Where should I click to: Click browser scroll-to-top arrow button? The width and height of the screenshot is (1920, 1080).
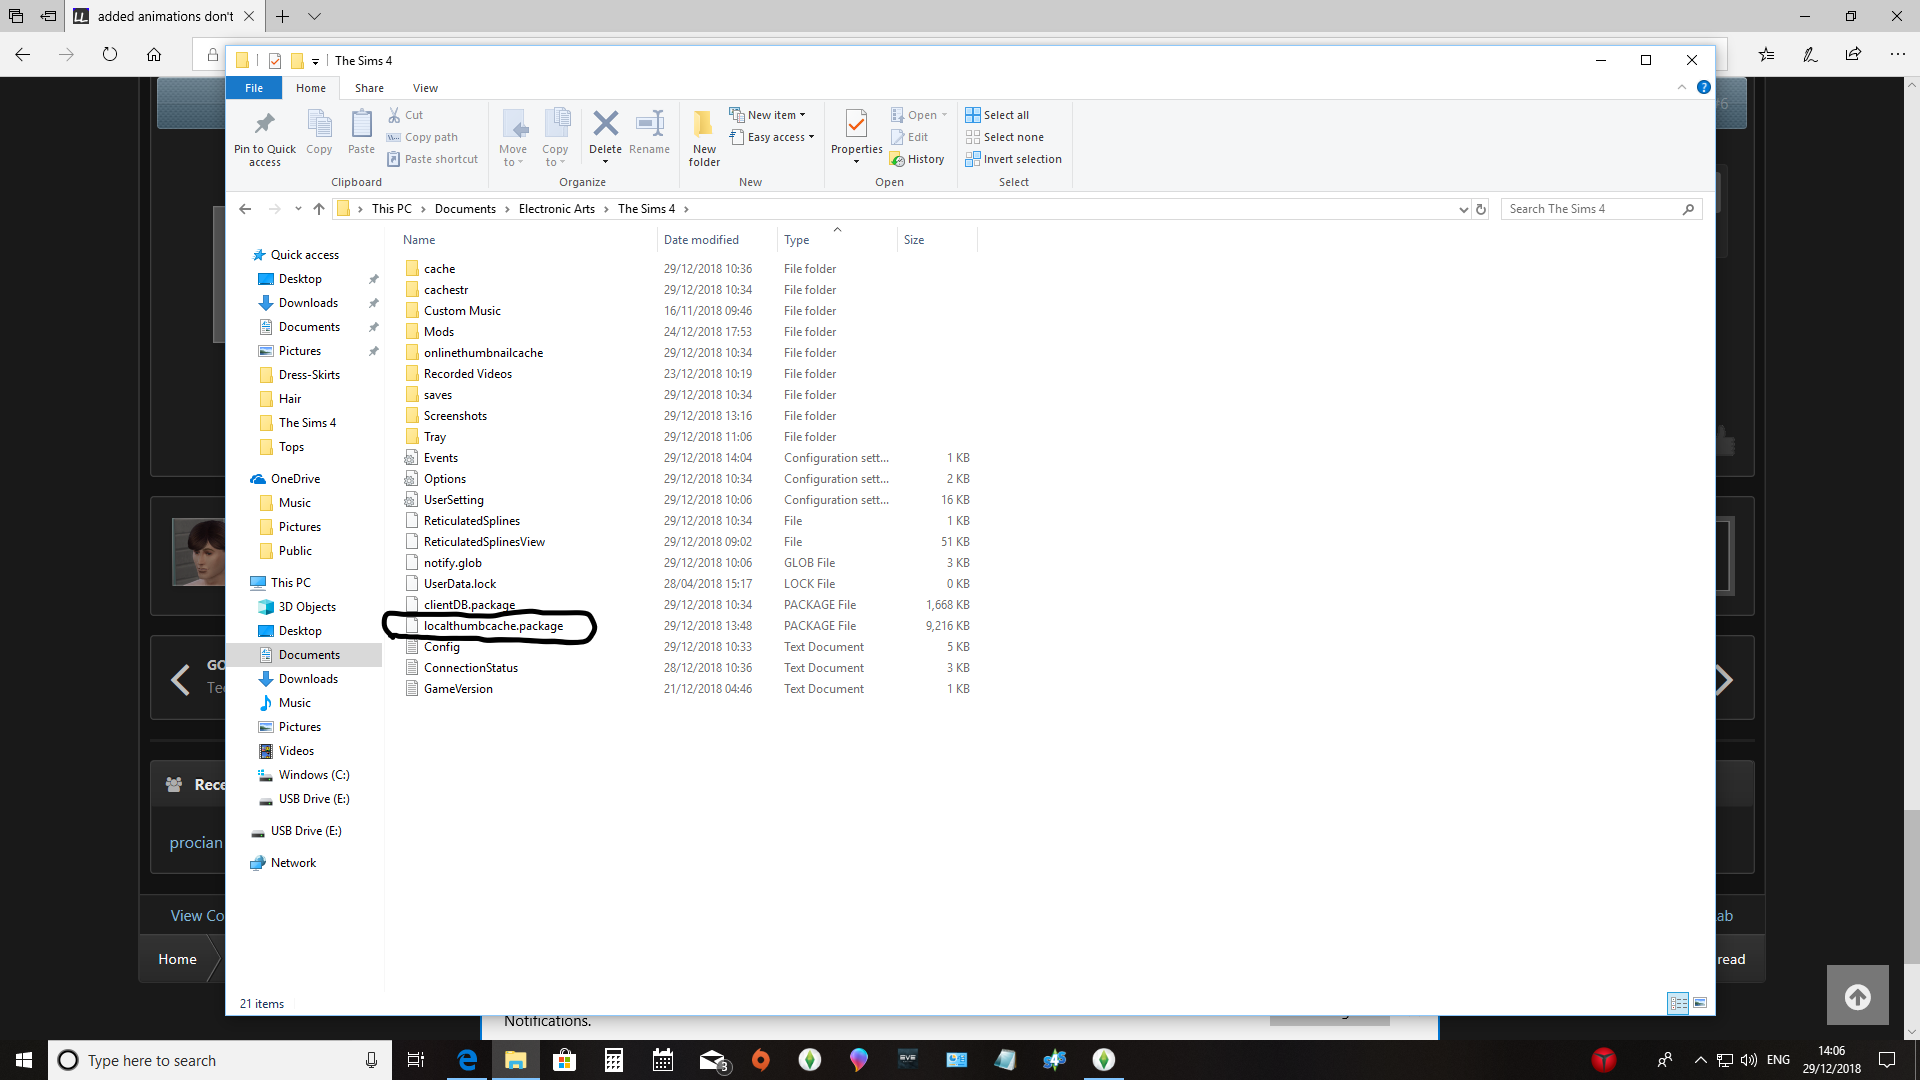pos(1857,996)
